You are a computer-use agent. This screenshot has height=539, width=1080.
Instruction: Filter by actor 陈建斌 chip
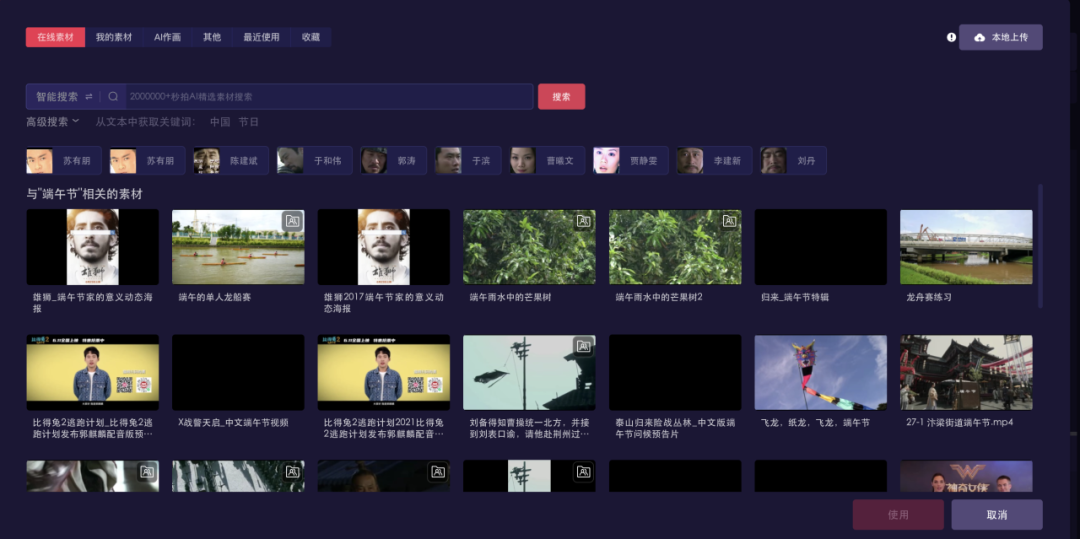230,160
